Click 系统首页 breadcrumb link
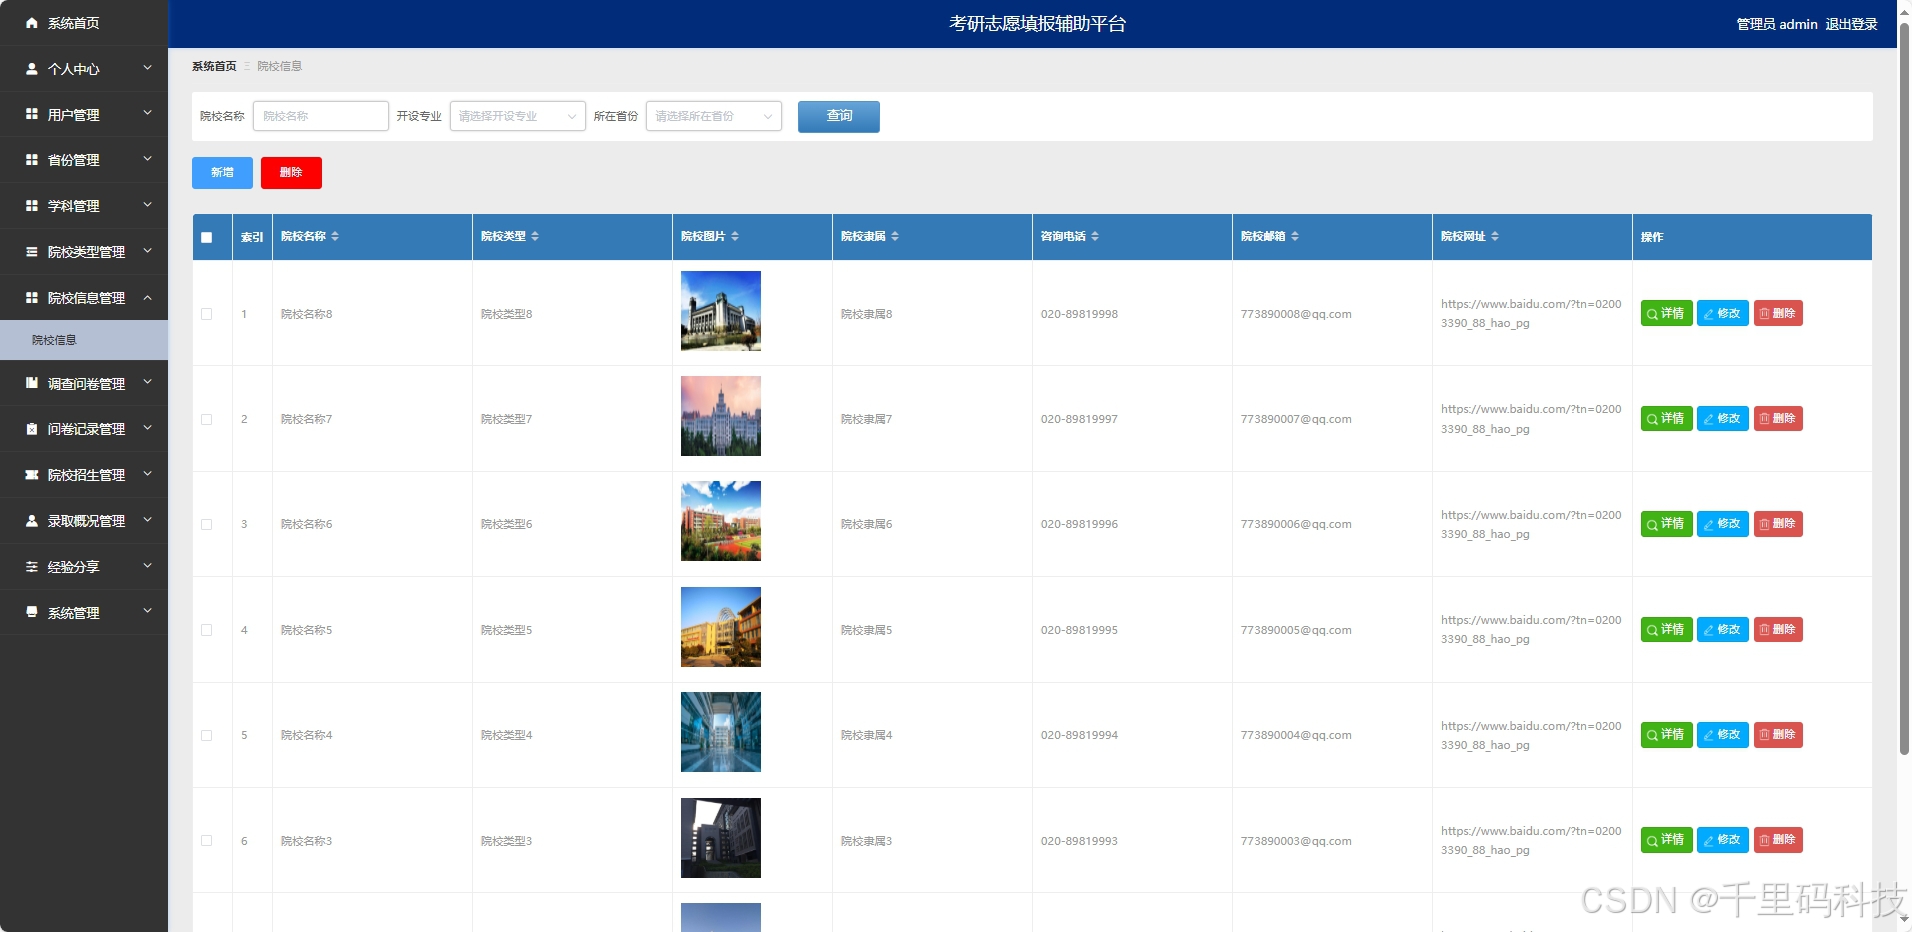The image size is (1912, 932). (214, 66)
